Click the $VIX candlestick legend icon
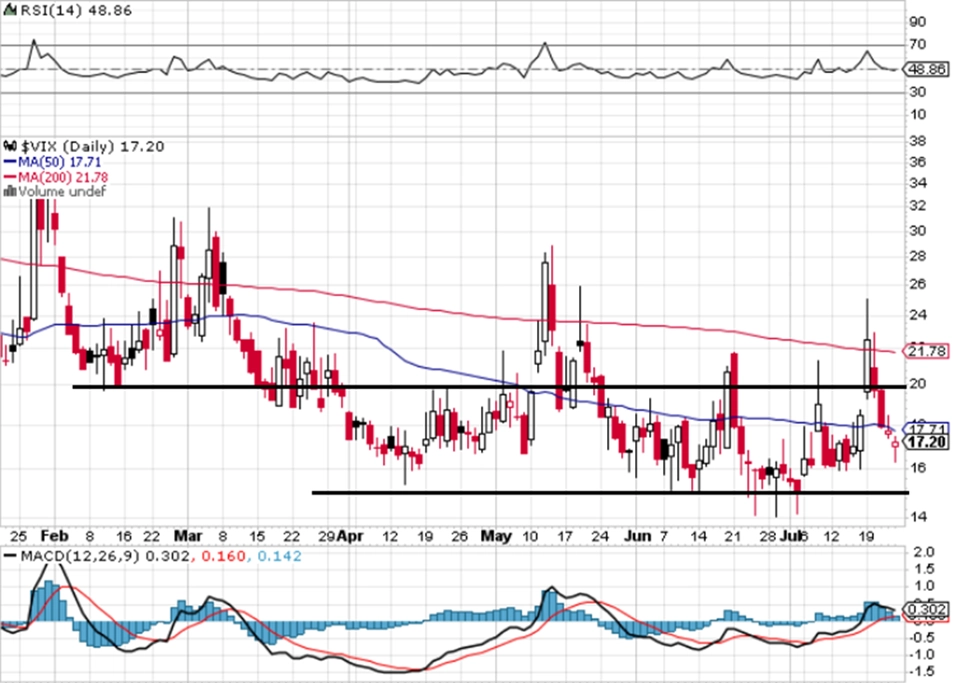Viewport: 953px width, 683px height. (x=10, y=146)
